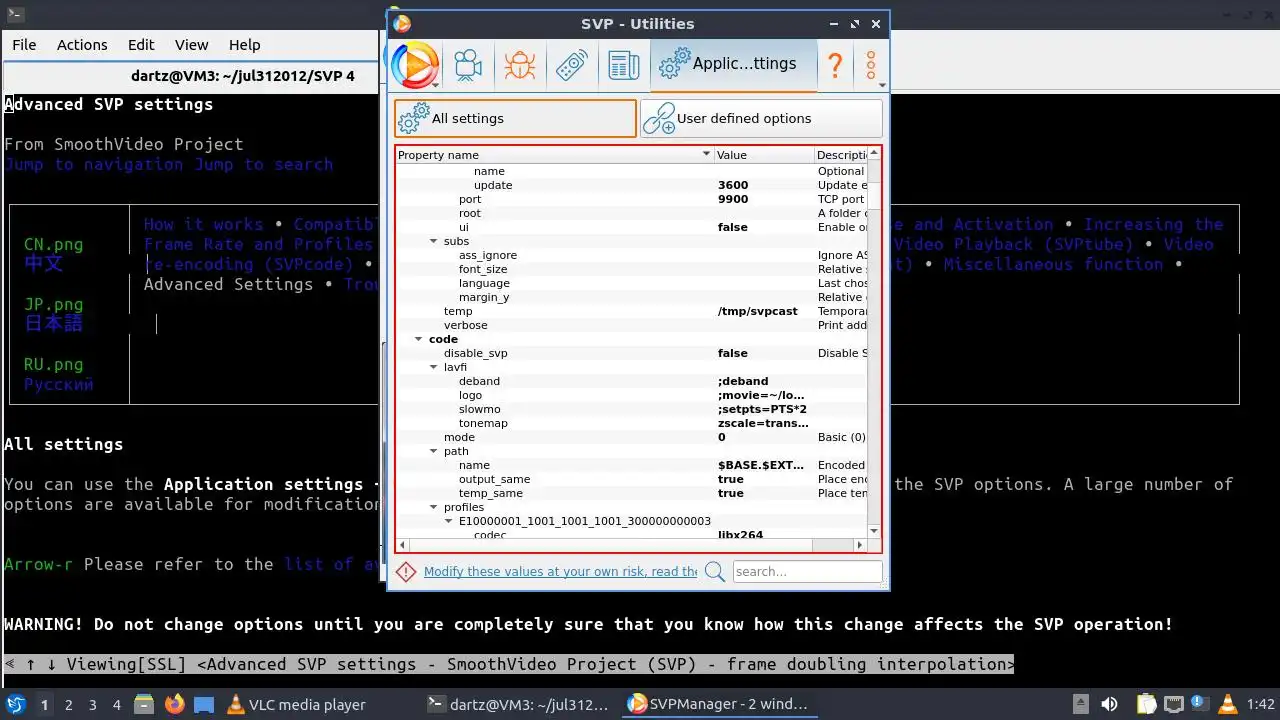The width and height of the screenshot is (1280, 720).
Task: Click the $BASE.$EXT value cell
Action: point(762,465)
